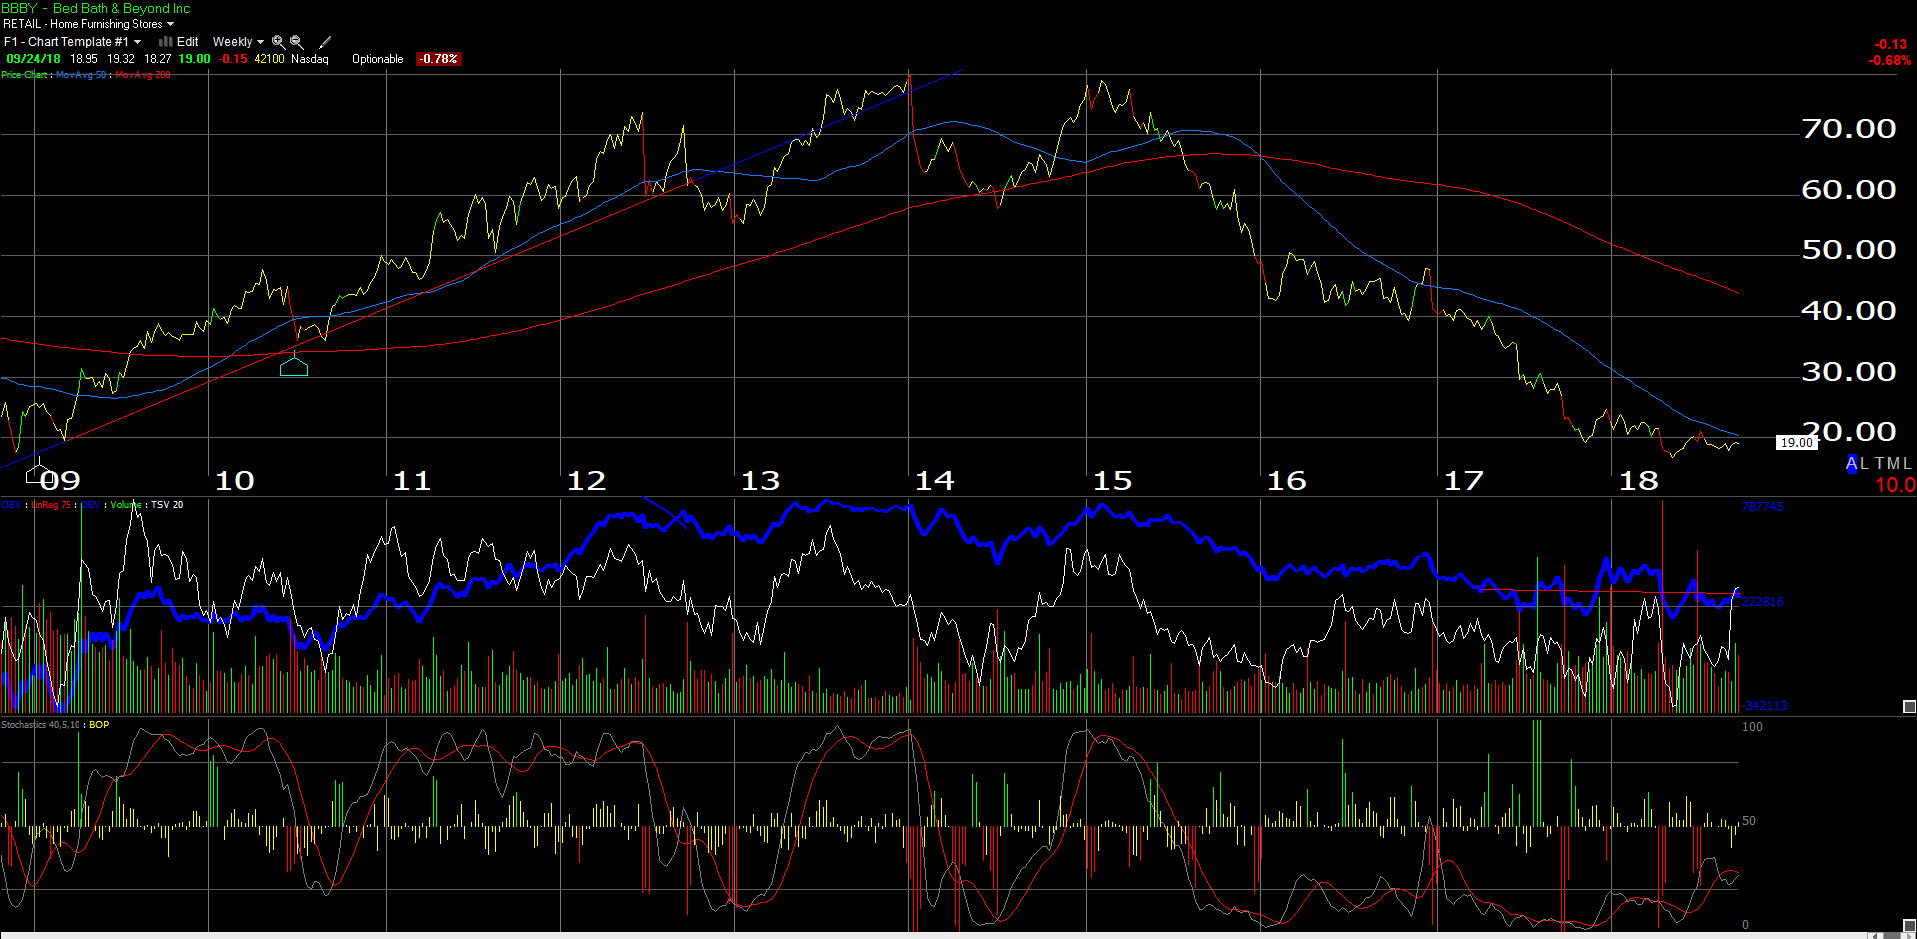Image resolution: width=1917 pixels, height=939 pixels.
Task: Click the Volume indicator label
Action: [x=125, y=505]
